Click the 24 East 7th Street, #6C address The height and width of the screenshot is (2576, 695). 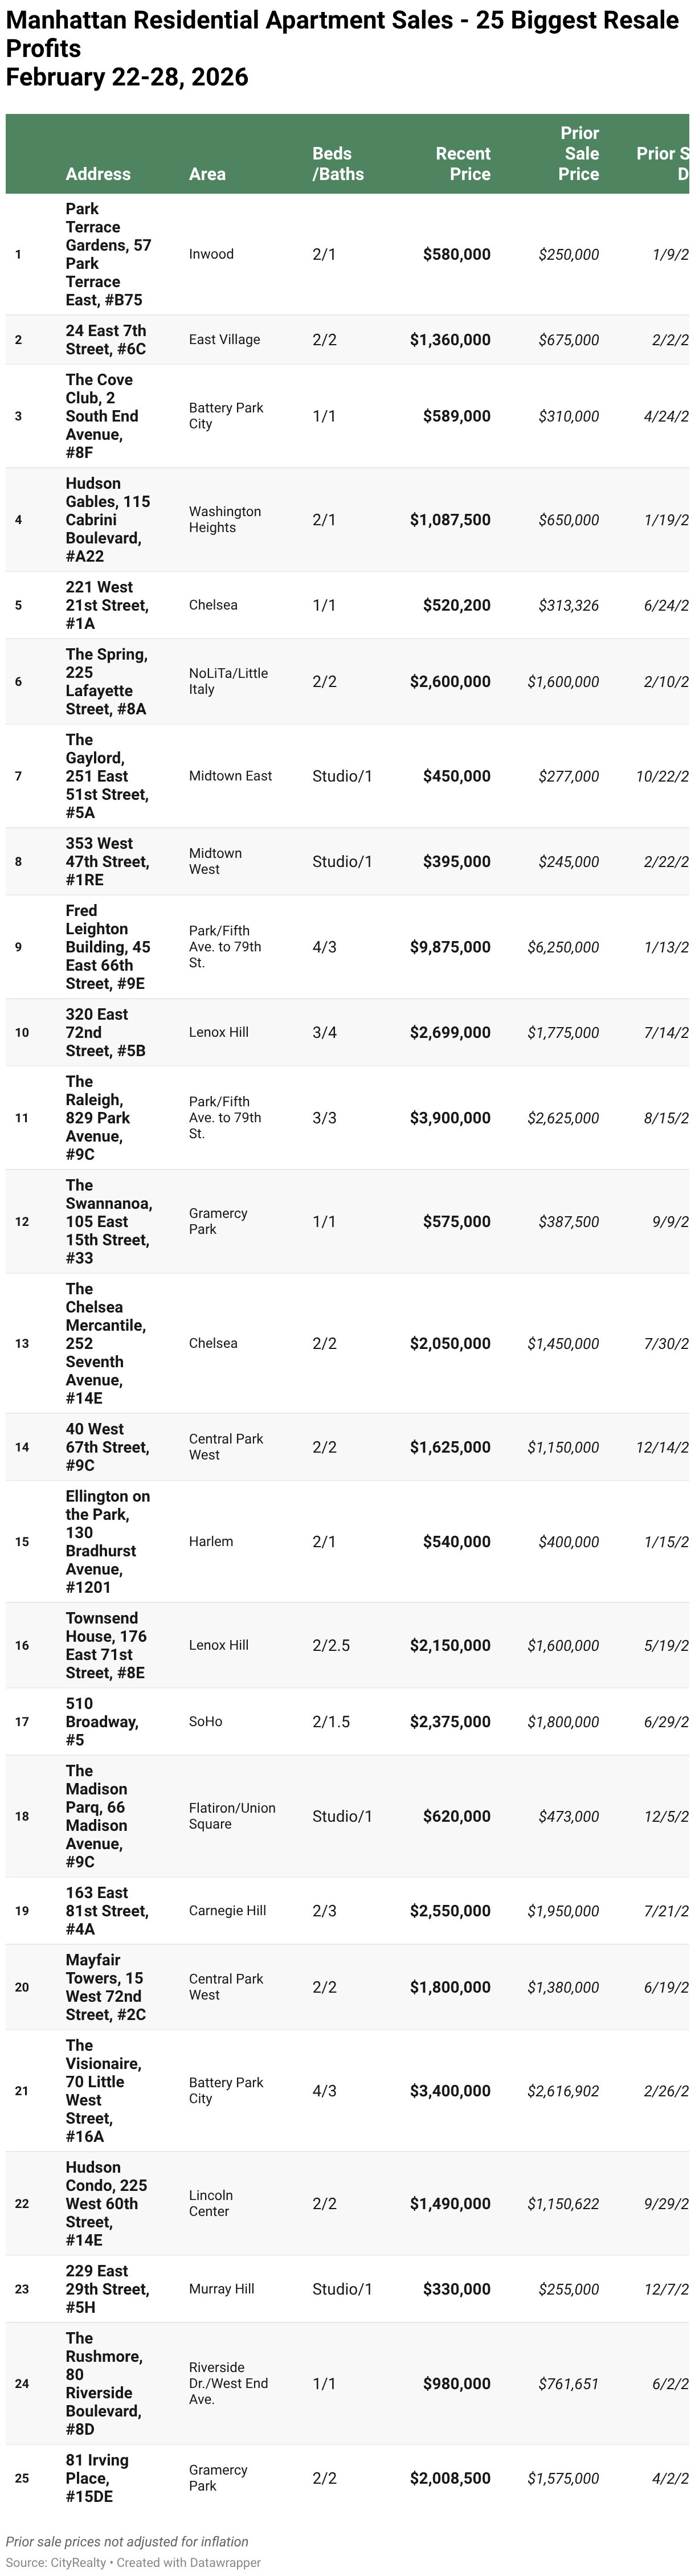click(106, 340)
